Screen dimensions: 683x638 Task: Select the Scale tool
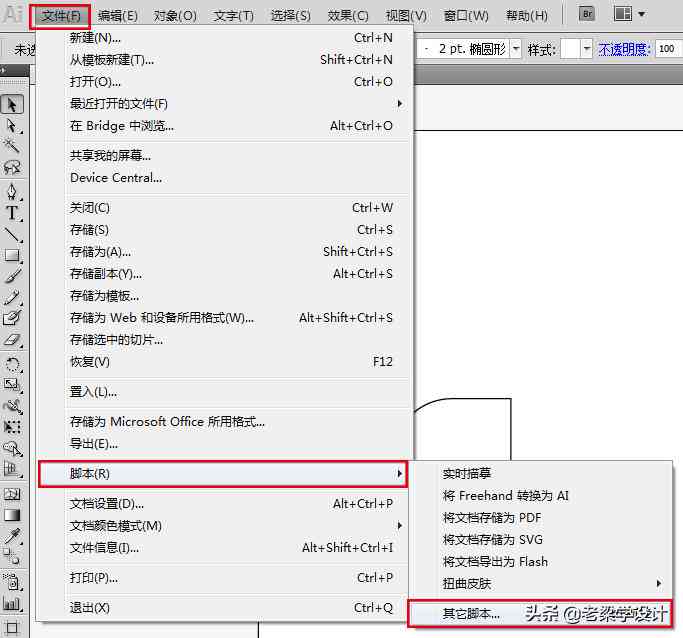[x=12, y=385]
